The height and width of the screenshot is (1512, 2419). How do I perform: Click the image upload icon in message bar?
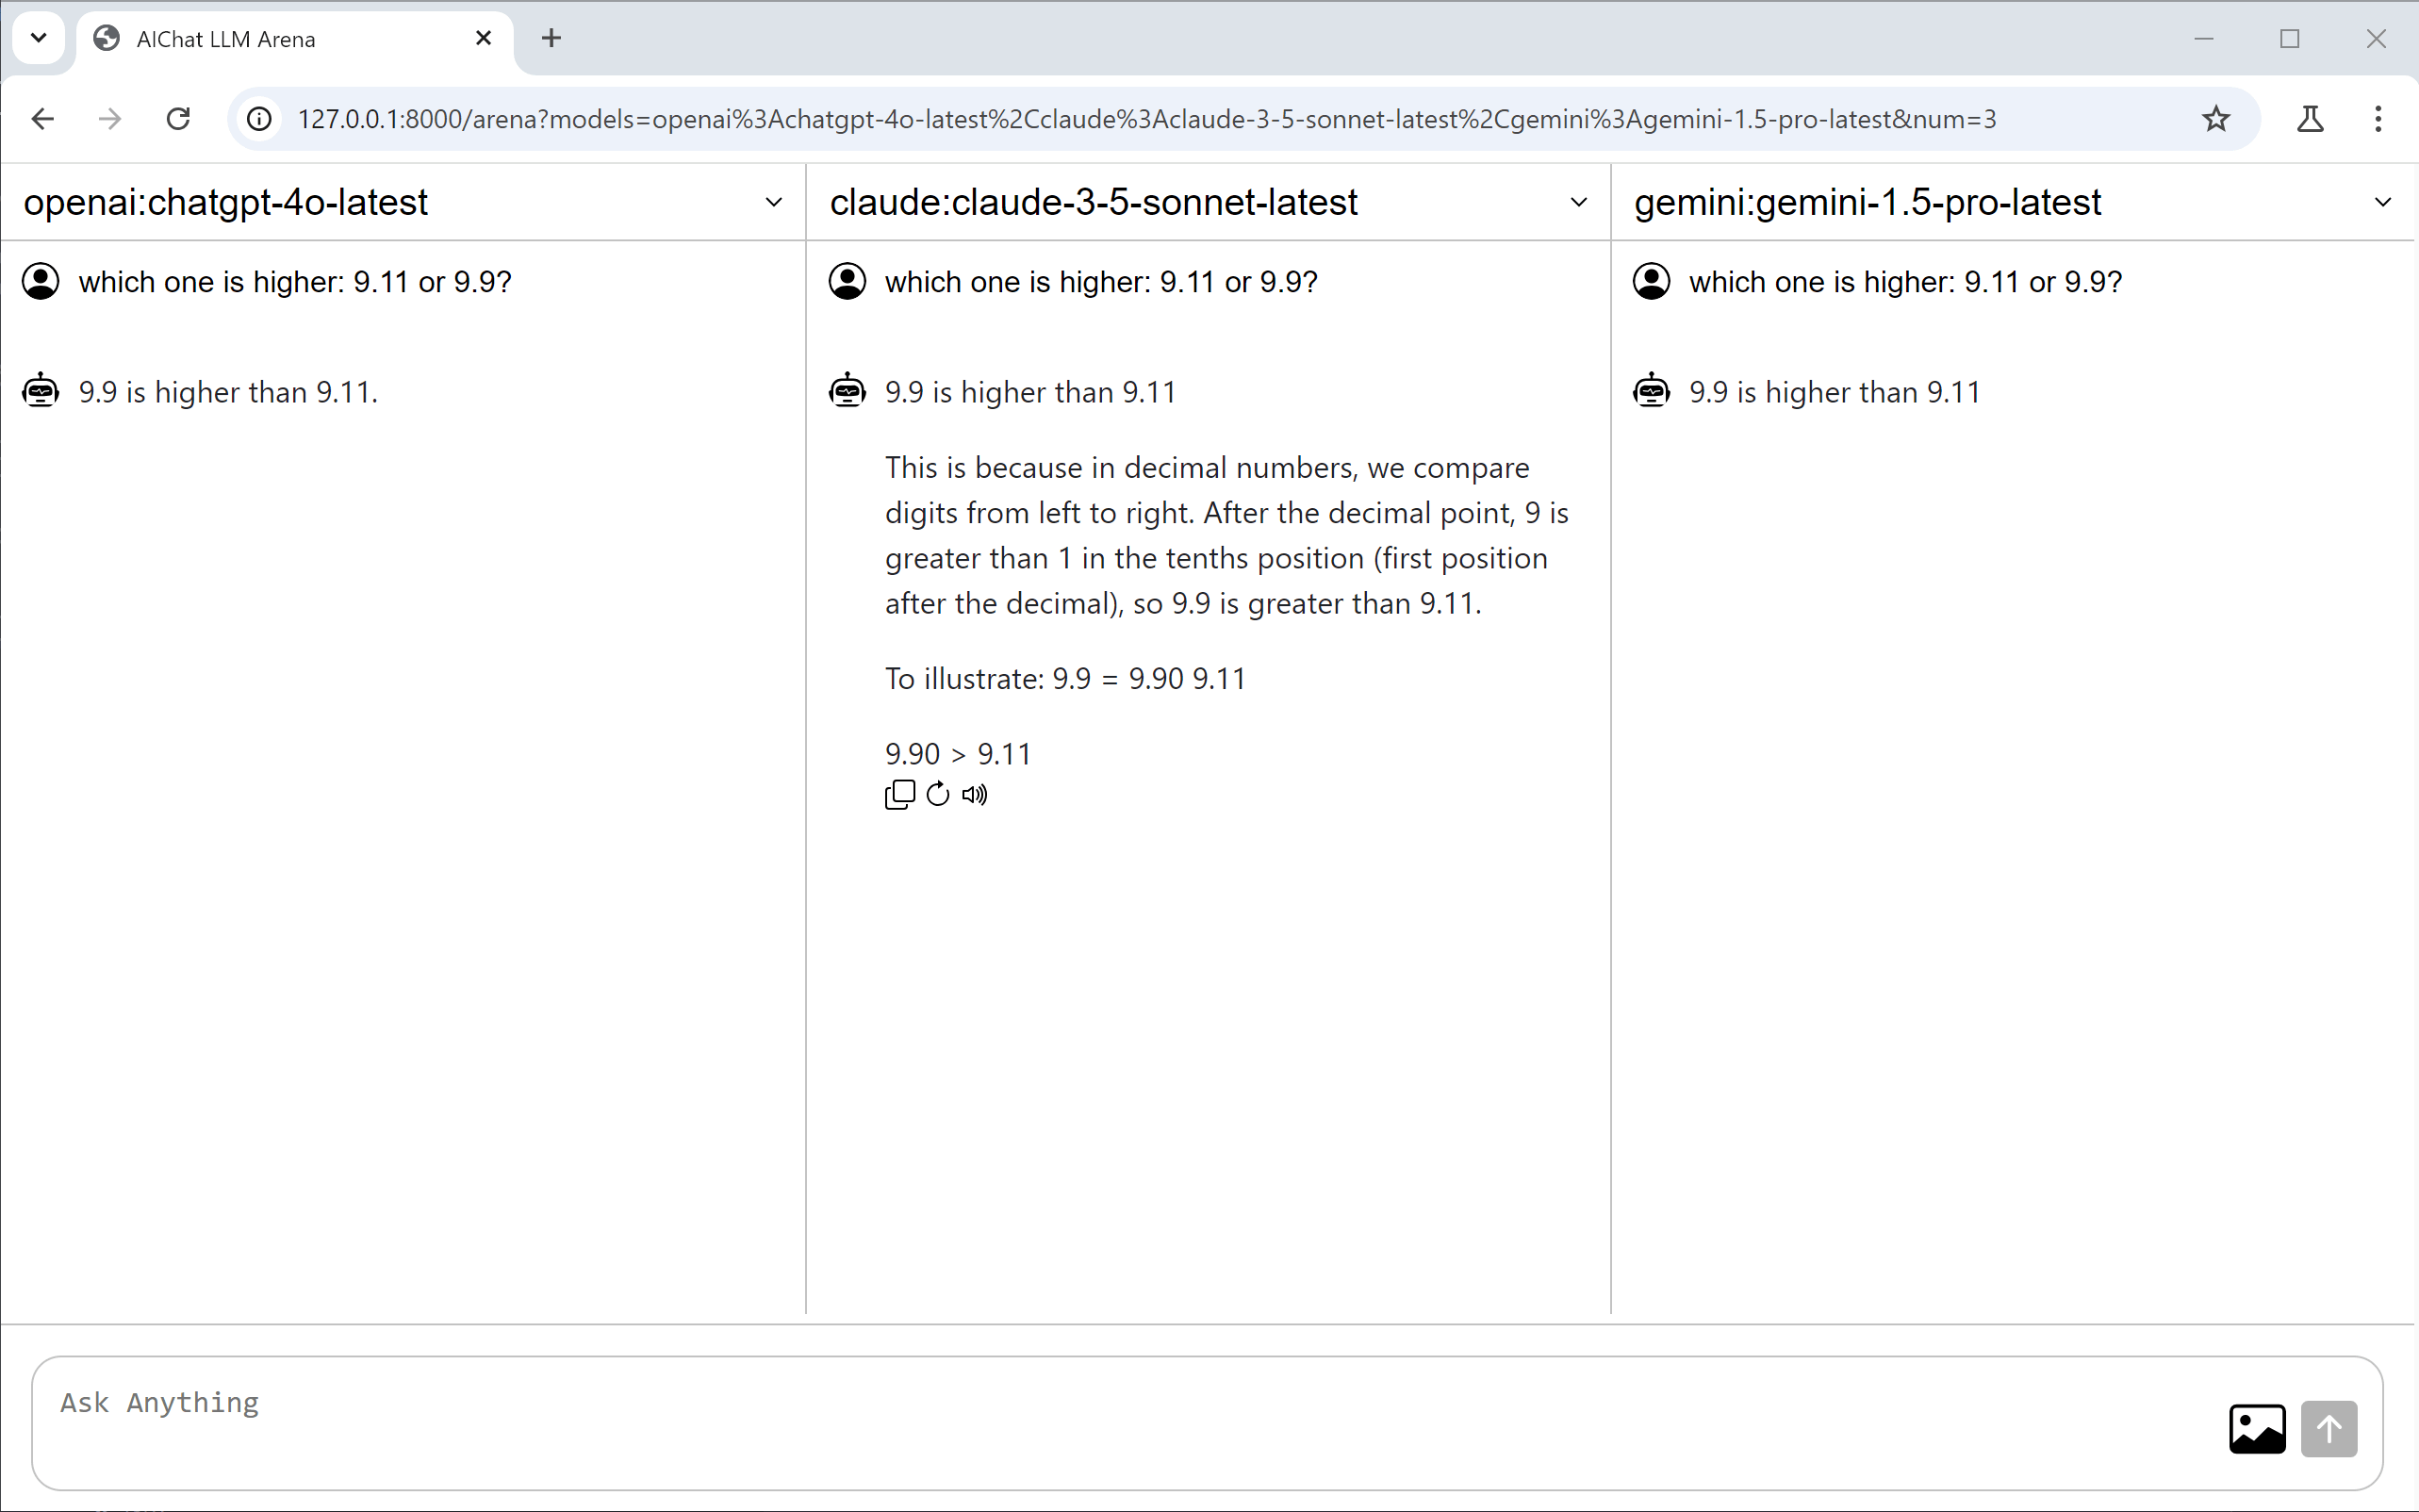tap(2257, 1428)
